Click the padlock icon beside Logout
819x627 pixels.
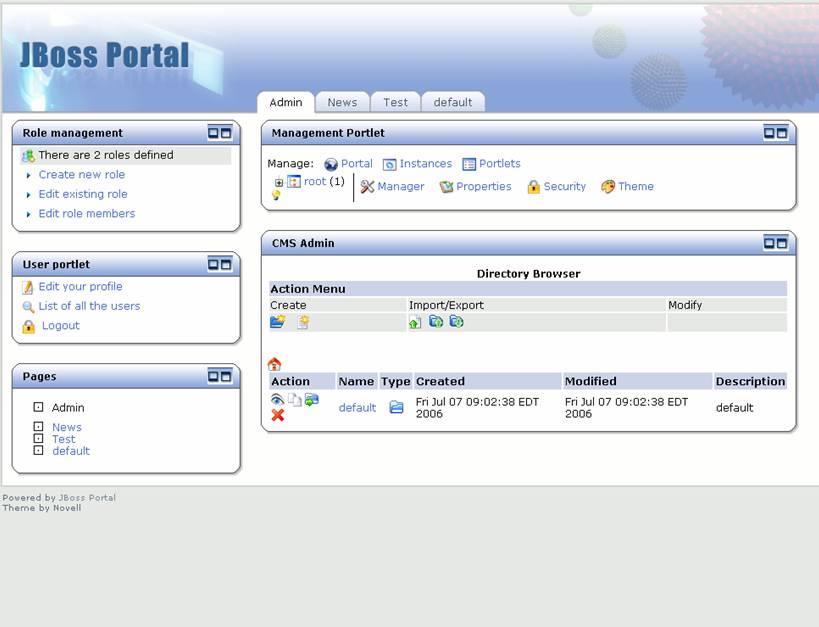[29, 327]
